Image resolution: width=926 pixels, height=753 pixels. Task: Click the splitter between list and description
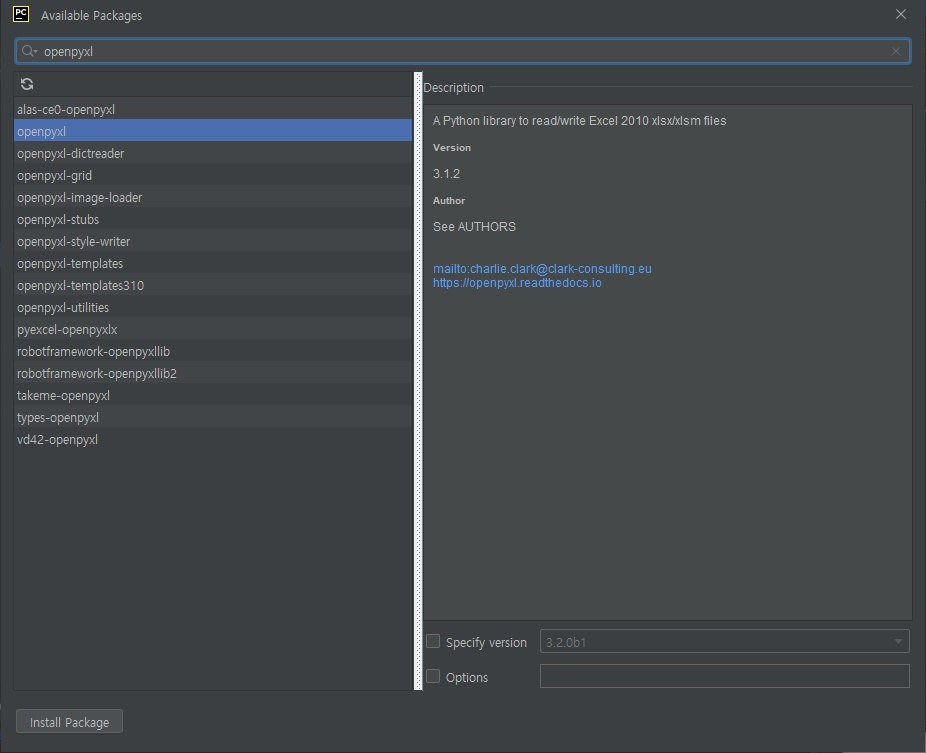418,381
